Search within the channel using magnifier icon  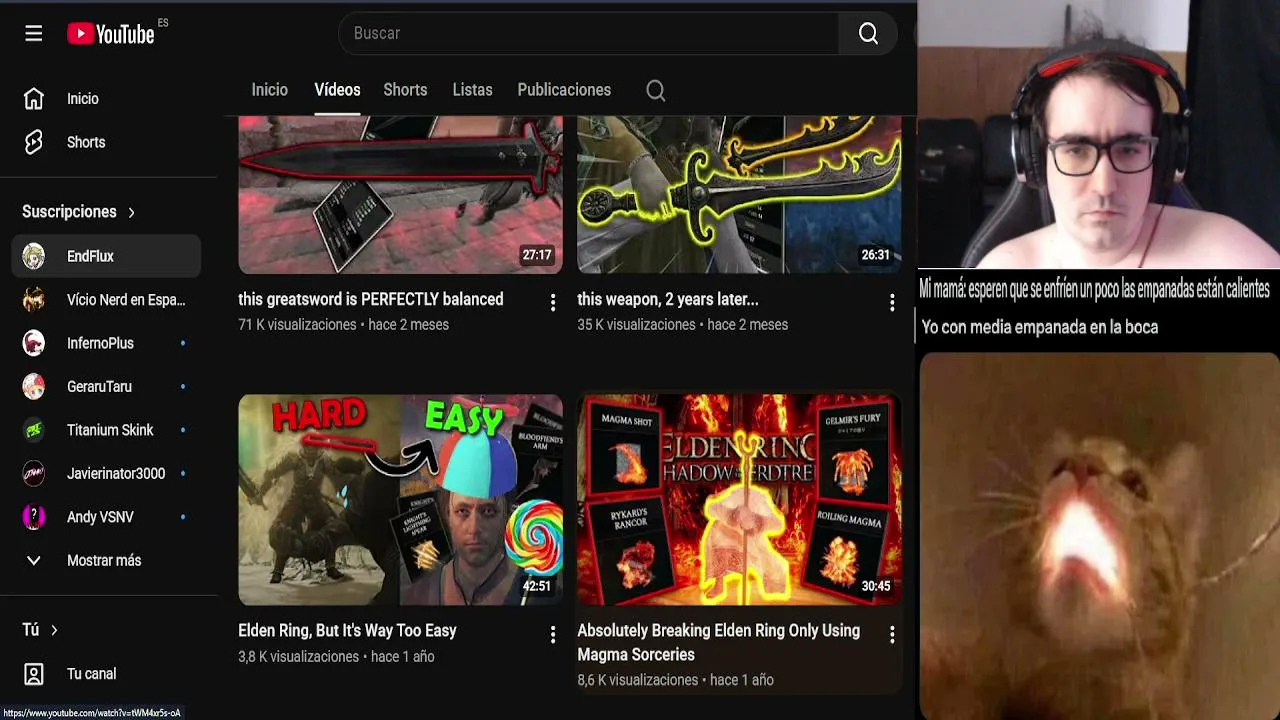point(655,90)
